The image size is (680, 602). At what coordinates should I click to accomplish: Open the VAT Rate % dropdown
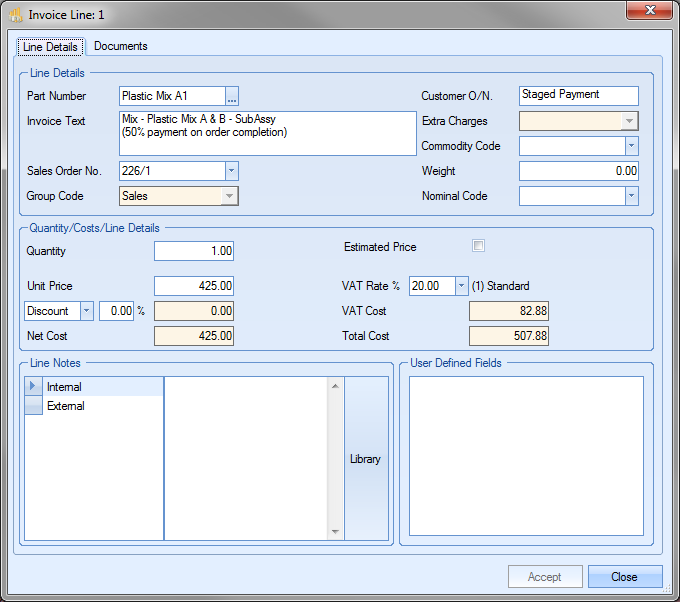click(460, 286)
